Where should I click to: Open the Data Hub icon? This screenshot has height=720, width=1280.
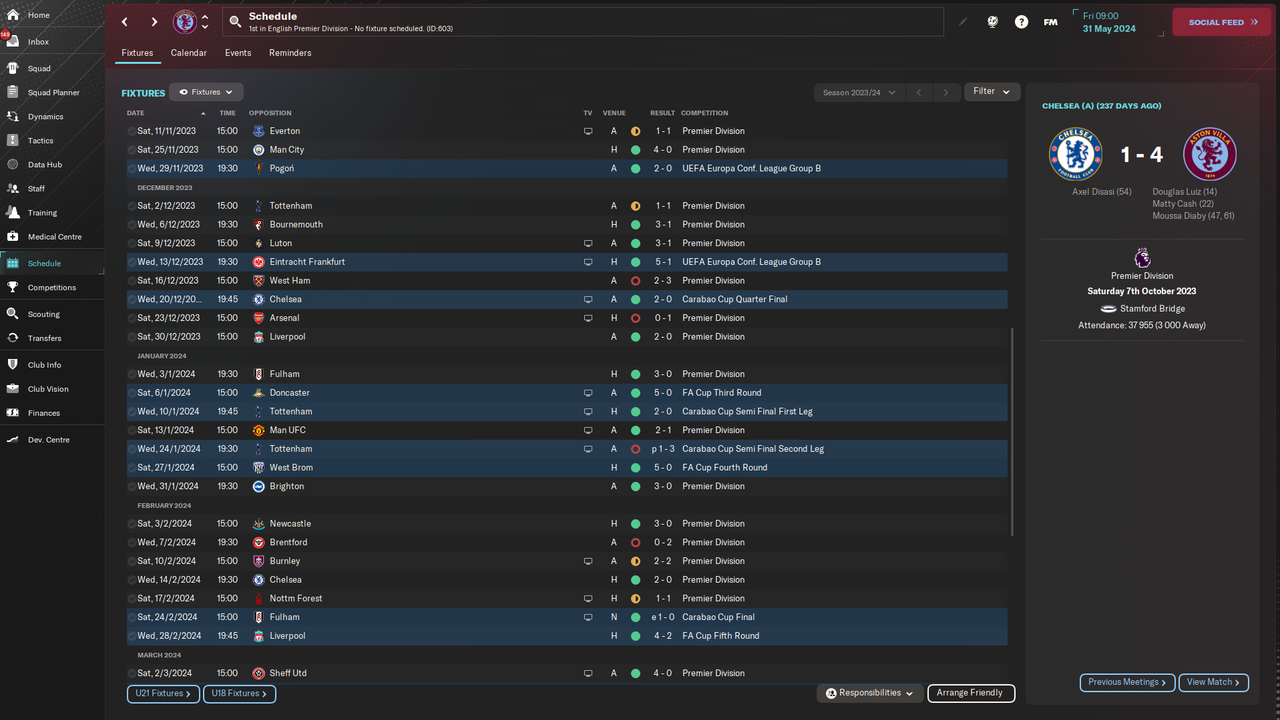[13, 165]
